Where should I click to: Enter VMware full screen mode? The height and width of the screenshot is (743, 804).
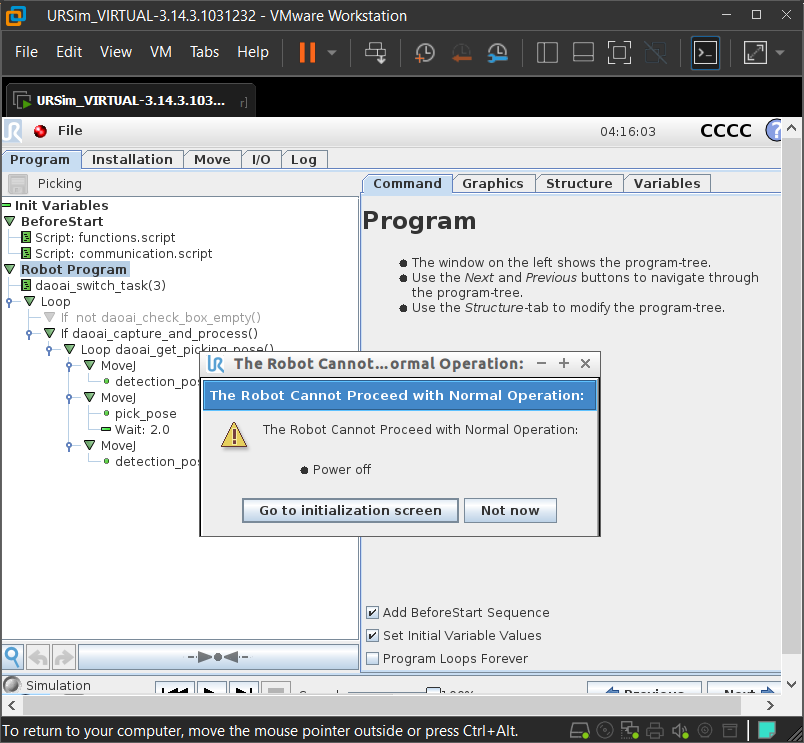point(619,52)
